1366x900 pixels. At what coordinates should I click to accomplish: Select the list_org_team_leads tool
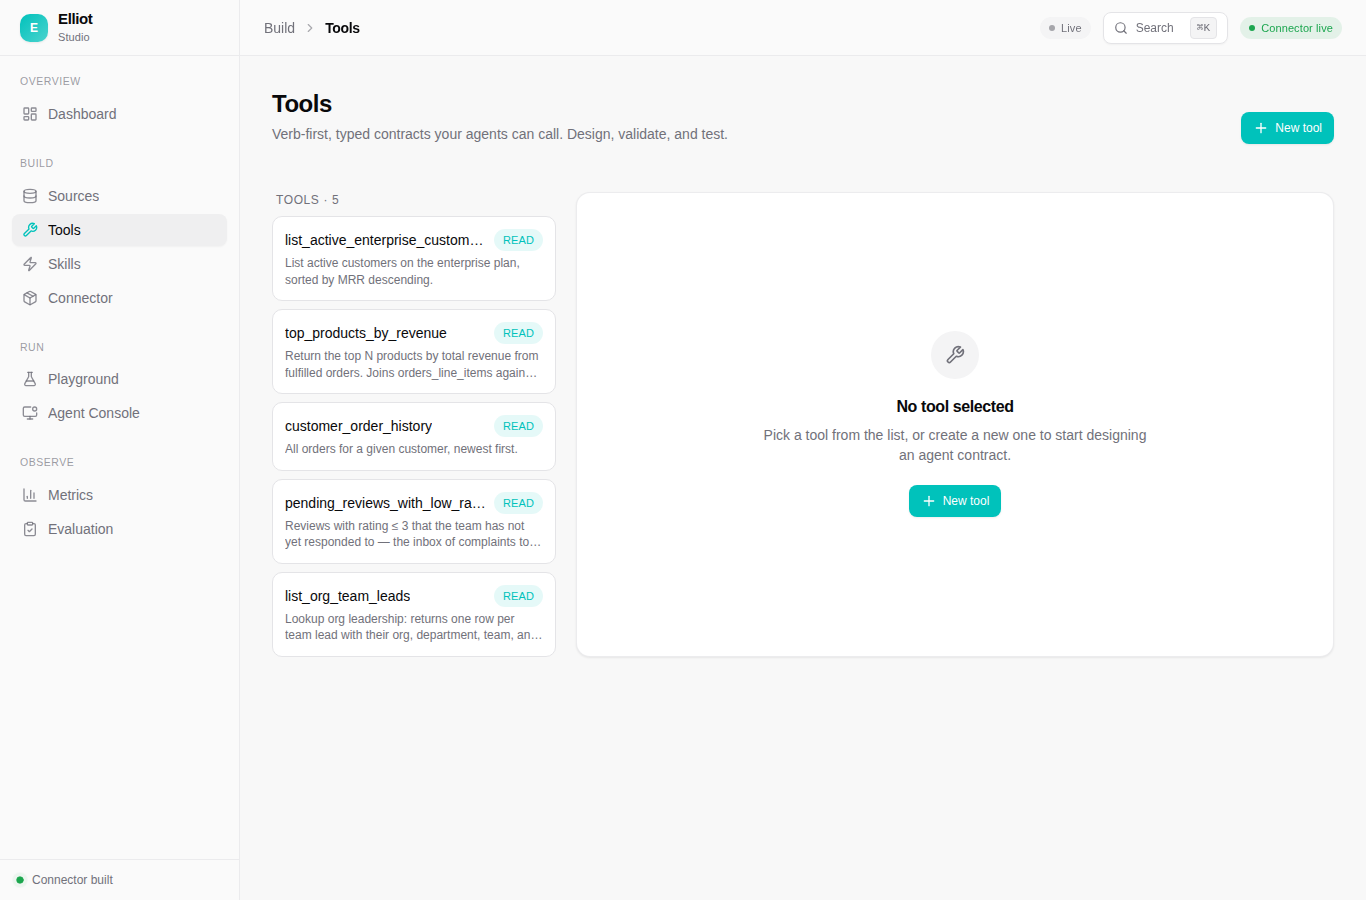pos(414,615)
